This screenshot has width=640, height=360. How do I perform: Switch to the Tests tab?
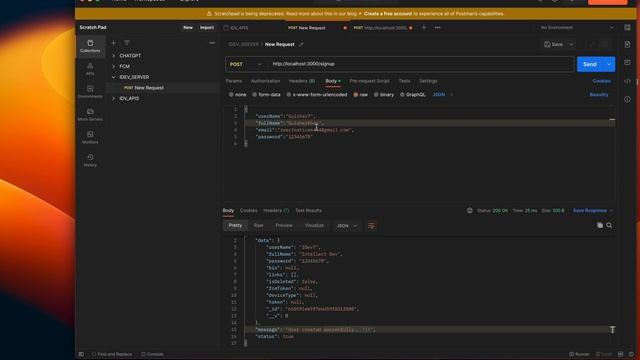pos(404,81)
